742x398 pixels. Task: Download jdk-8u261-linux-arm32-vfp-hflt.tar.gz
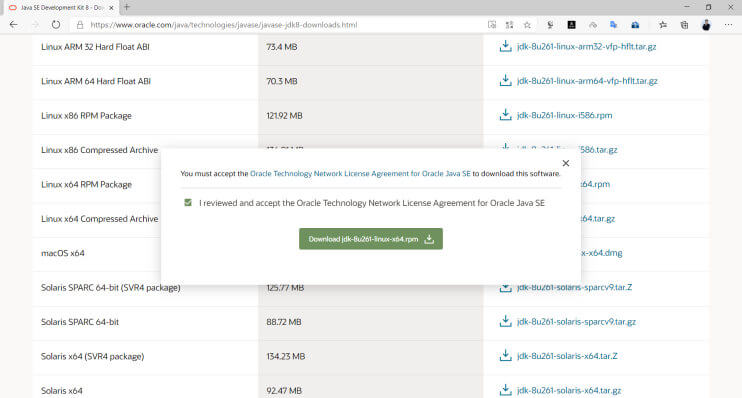586,46
